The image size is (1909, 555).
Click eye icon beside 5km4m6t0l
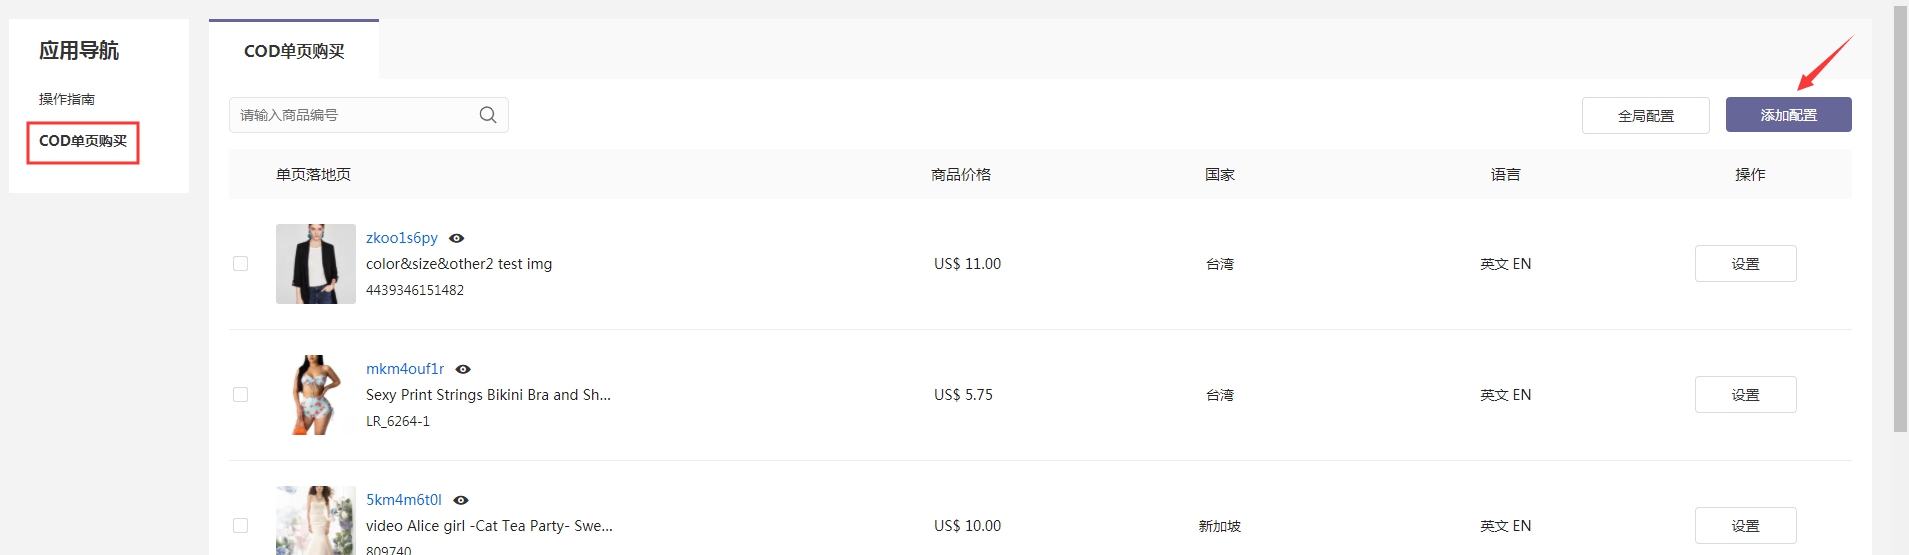click(x=461, y=500)
